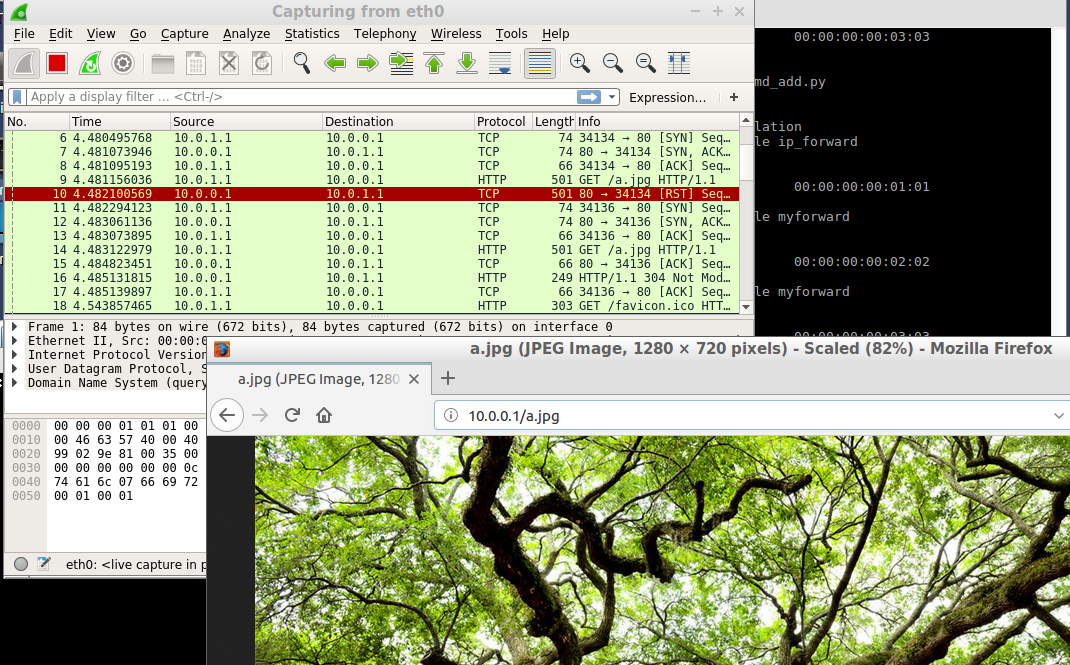Stop the running capture with the red square
The image size is (1070, 665).
click(x=56, y=63)
